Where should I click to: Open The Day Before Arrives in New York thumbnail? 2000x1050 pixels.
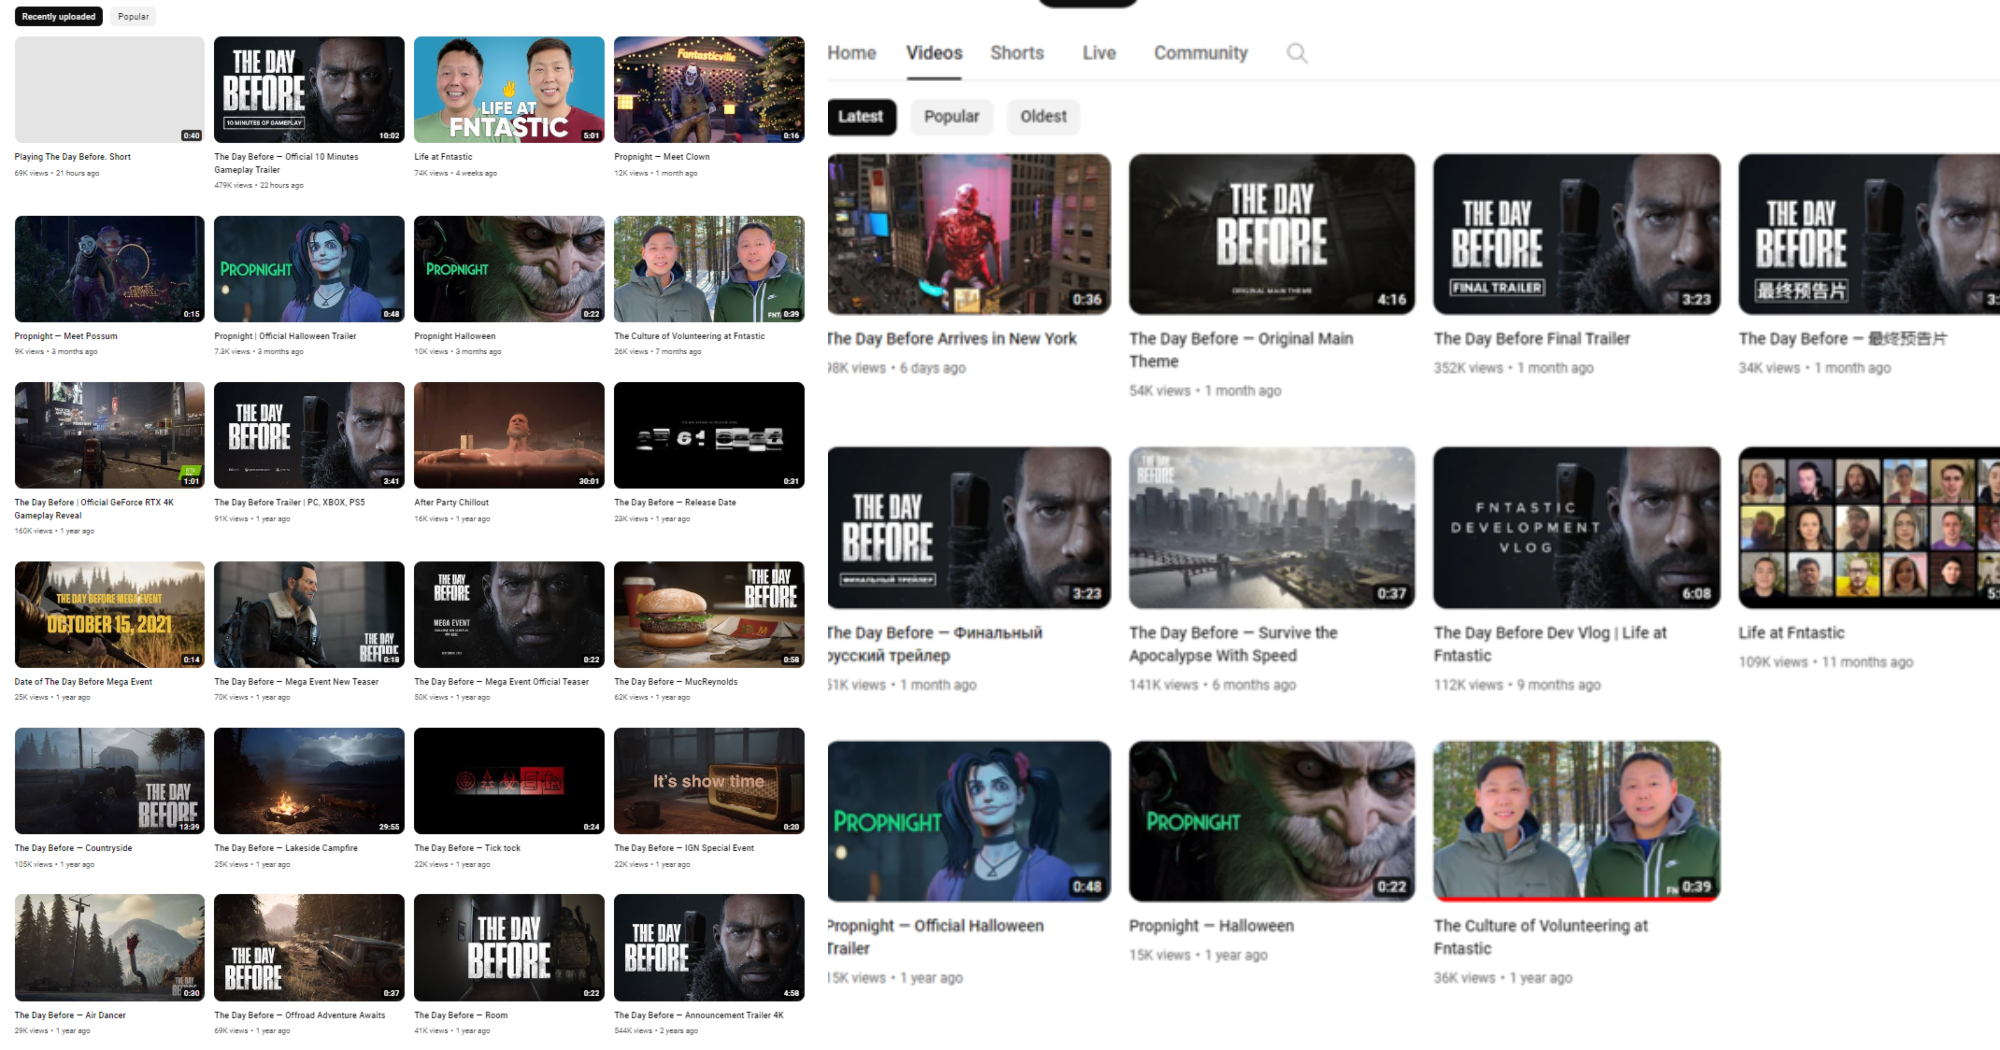(969, 234)
